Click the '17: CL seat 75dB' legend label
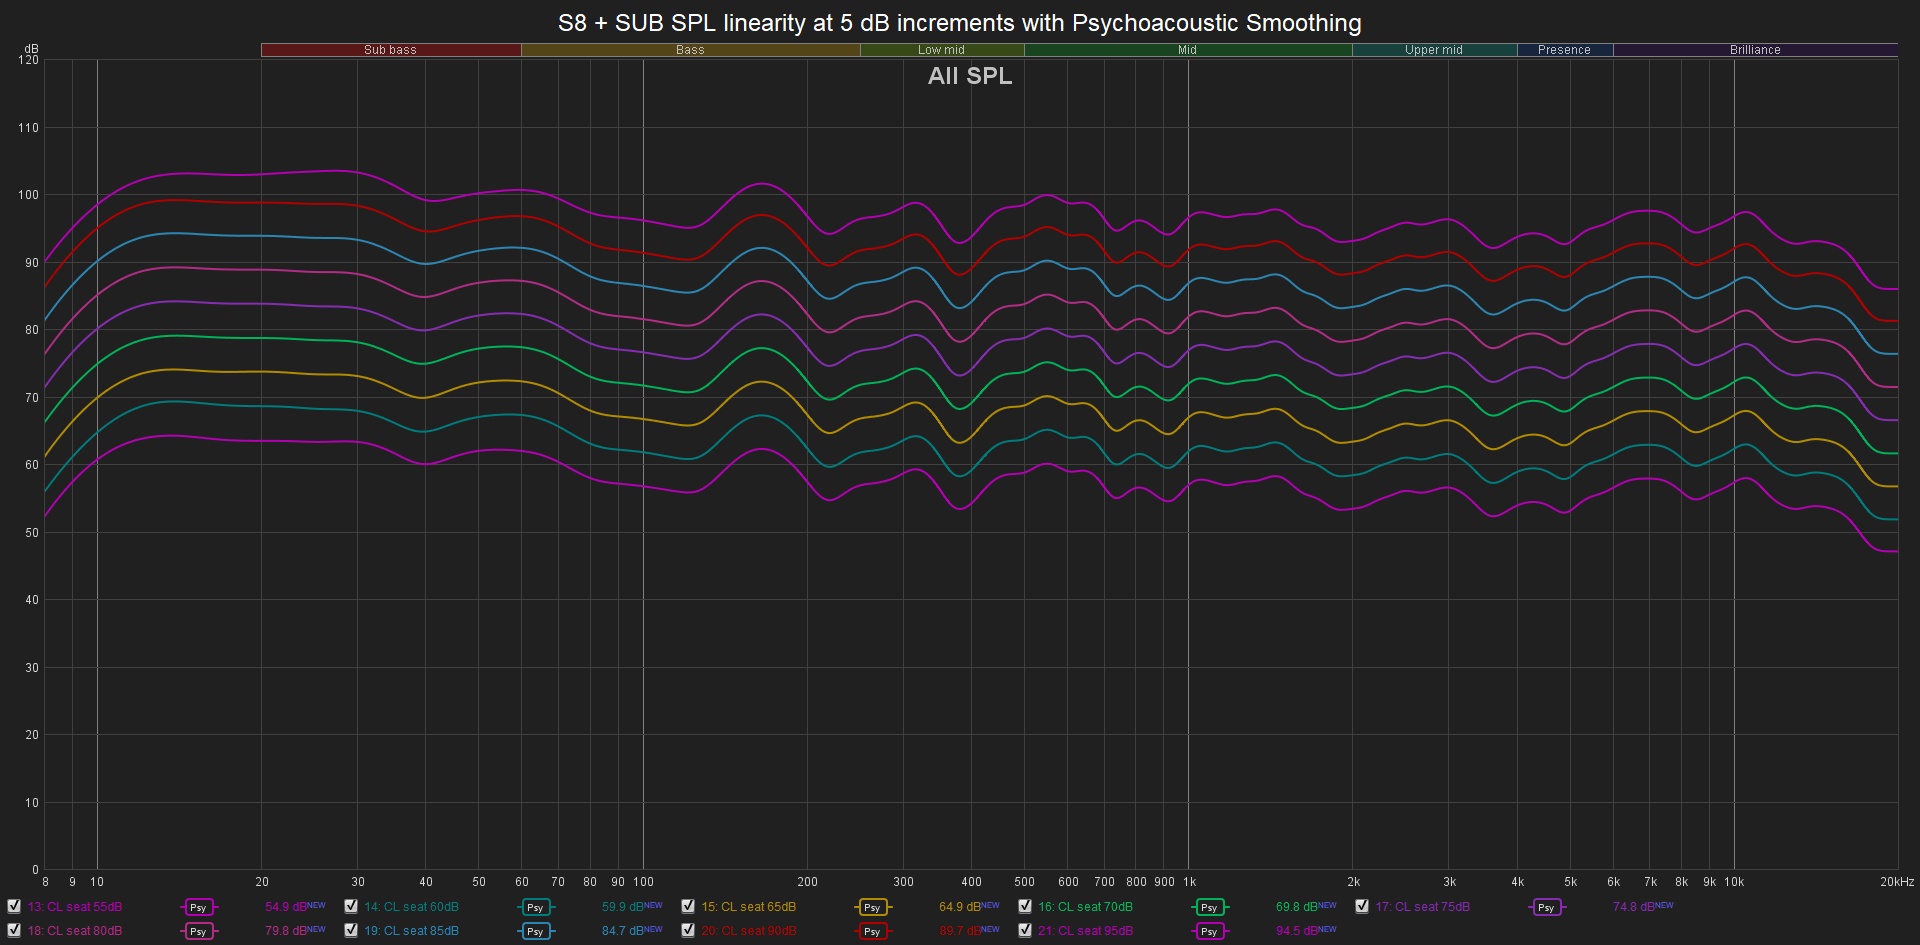The image size is (1920, 945). point(1423,907)
